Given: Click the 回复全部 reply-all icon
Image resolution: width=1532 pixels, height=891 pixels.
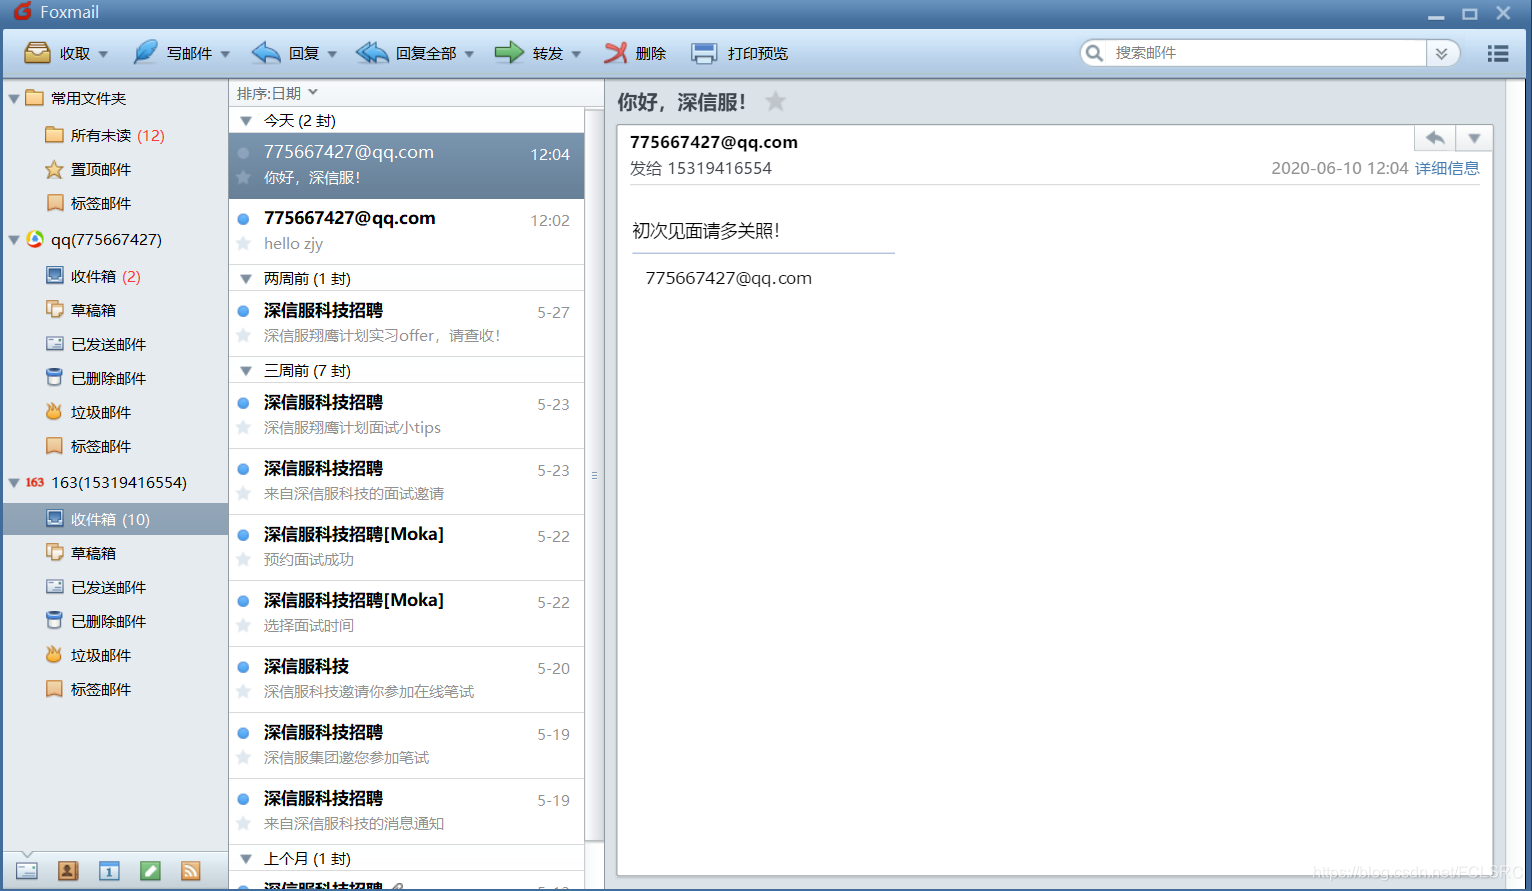Looking at the screenshot, I should (x=372, y=53).
